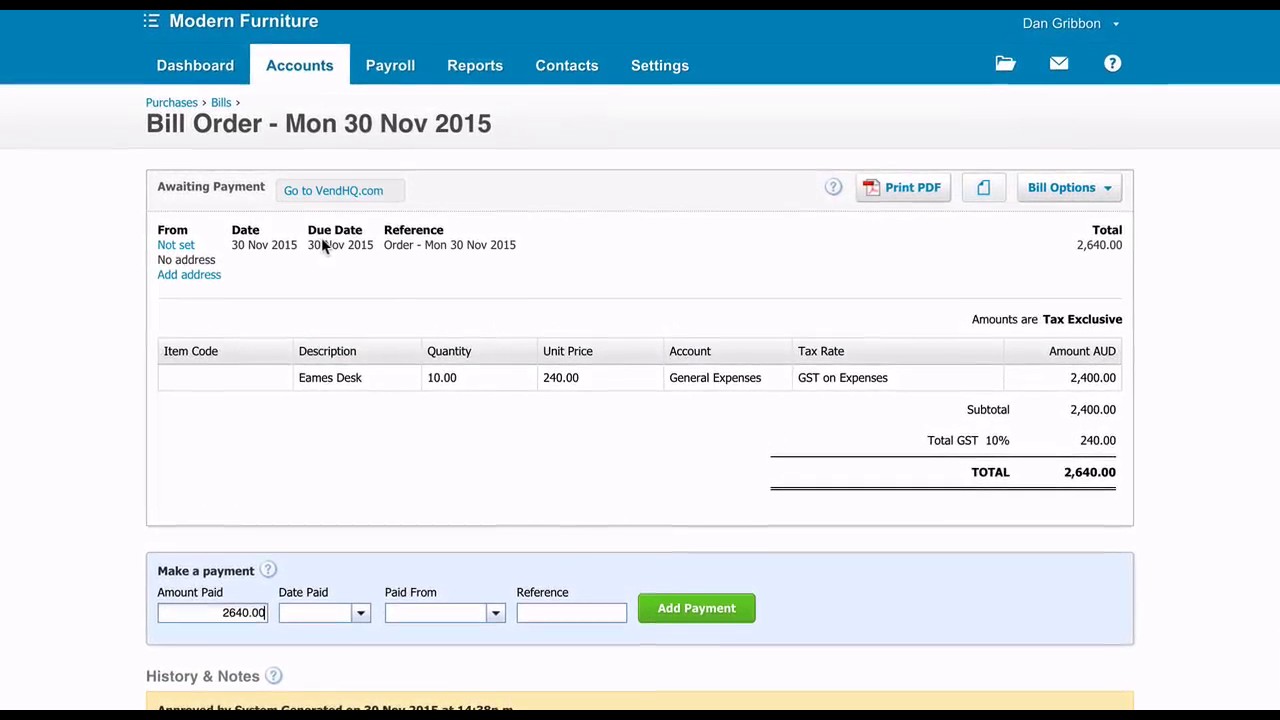Click the help icon beside History & Notes
Viewport: 1280px width, 720px height.
click(273, 676)
